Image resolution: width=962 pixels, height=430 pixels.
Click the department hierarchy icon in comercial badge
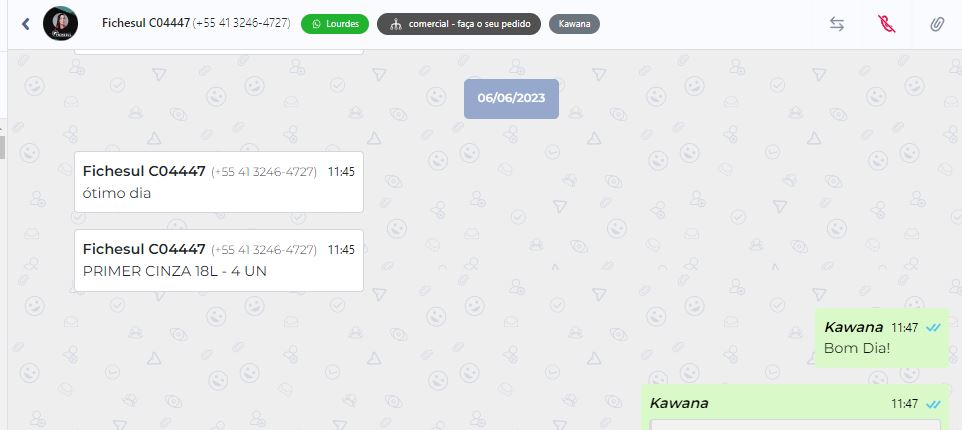pos(396,25)
